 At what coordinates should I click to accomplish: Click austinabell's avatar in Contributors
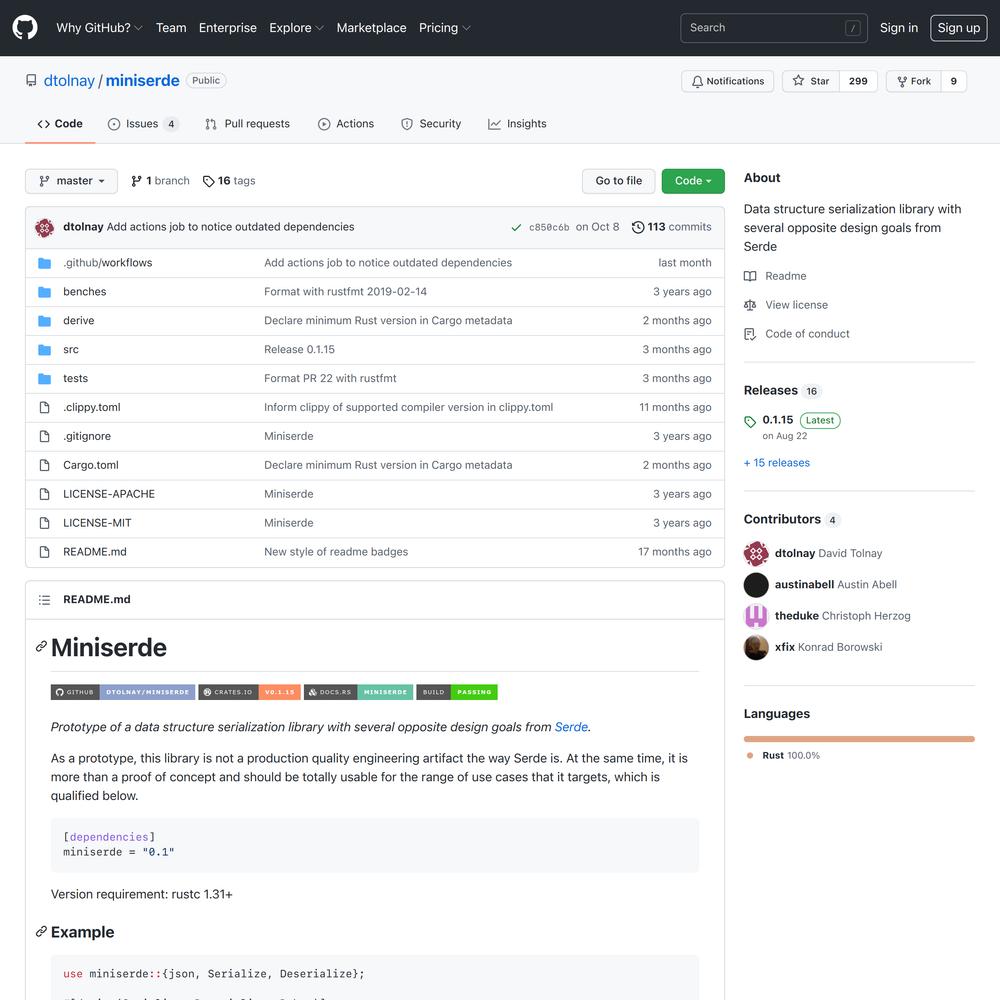756,584
